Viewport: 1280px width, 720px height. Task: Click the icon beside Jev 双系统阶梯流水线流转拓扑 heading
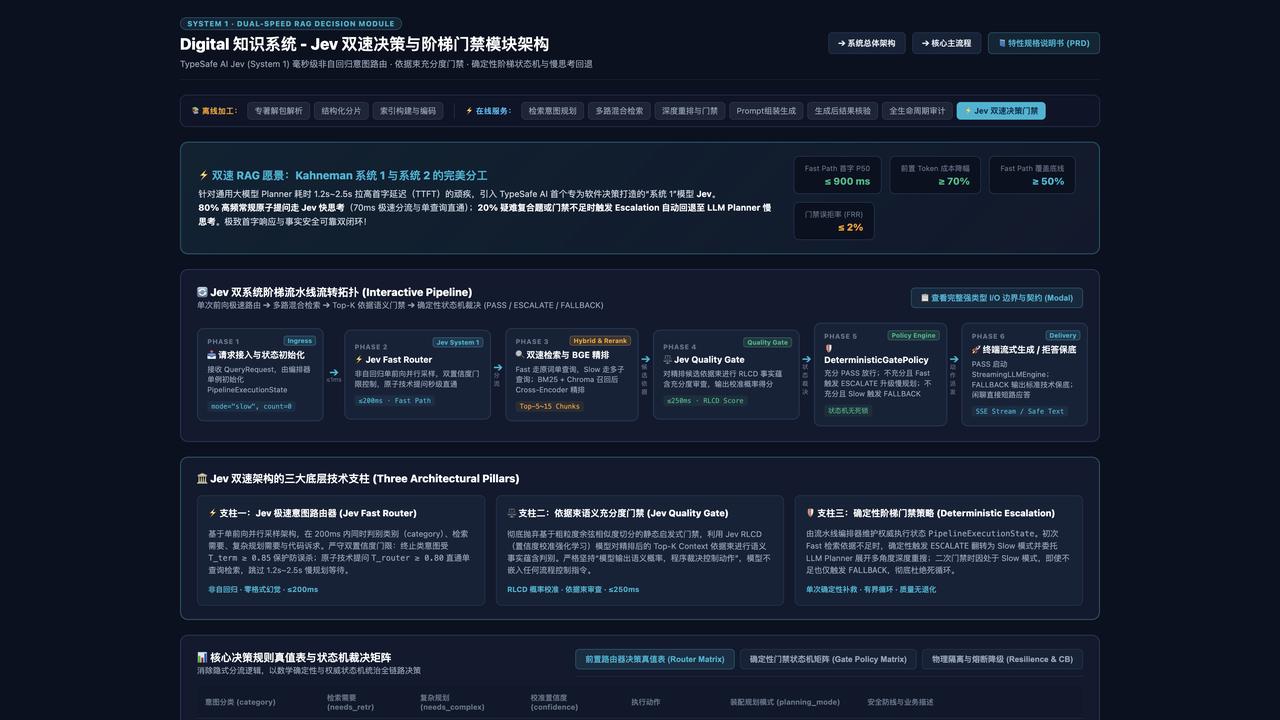coord(202,292)
